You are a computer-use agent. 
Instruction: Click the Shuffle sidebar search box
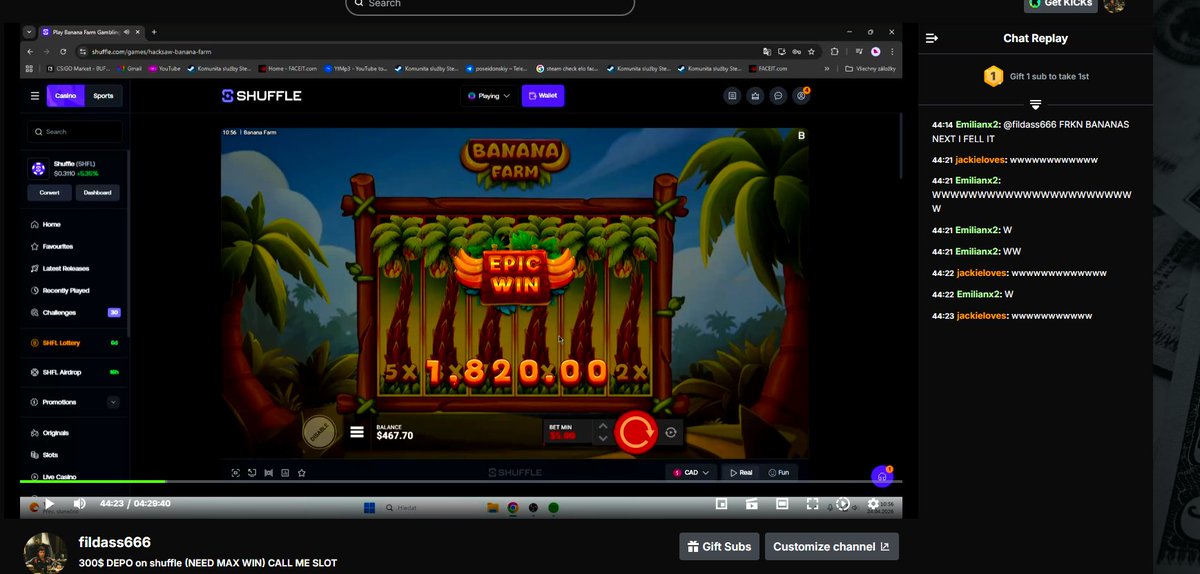click(75, 131)
